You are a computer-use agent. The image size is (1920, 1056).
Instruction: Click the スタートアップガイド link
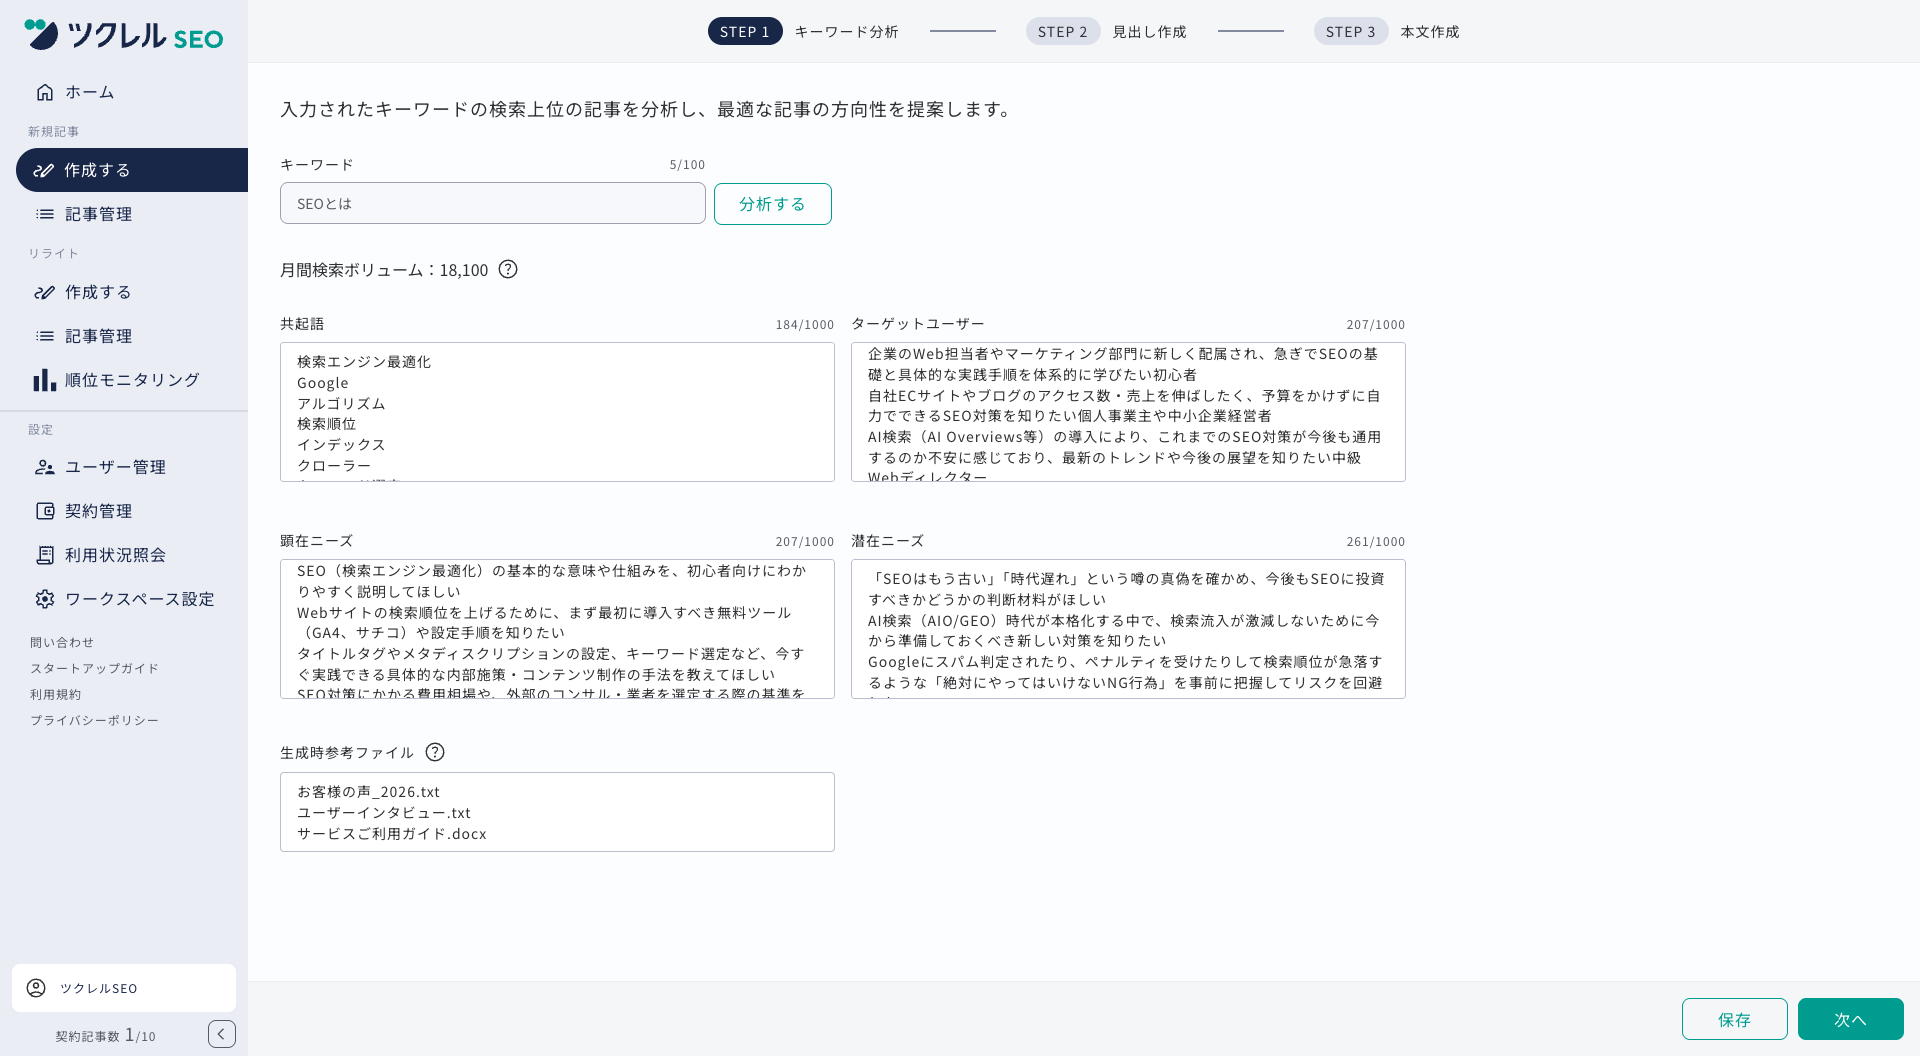[94, 669]
